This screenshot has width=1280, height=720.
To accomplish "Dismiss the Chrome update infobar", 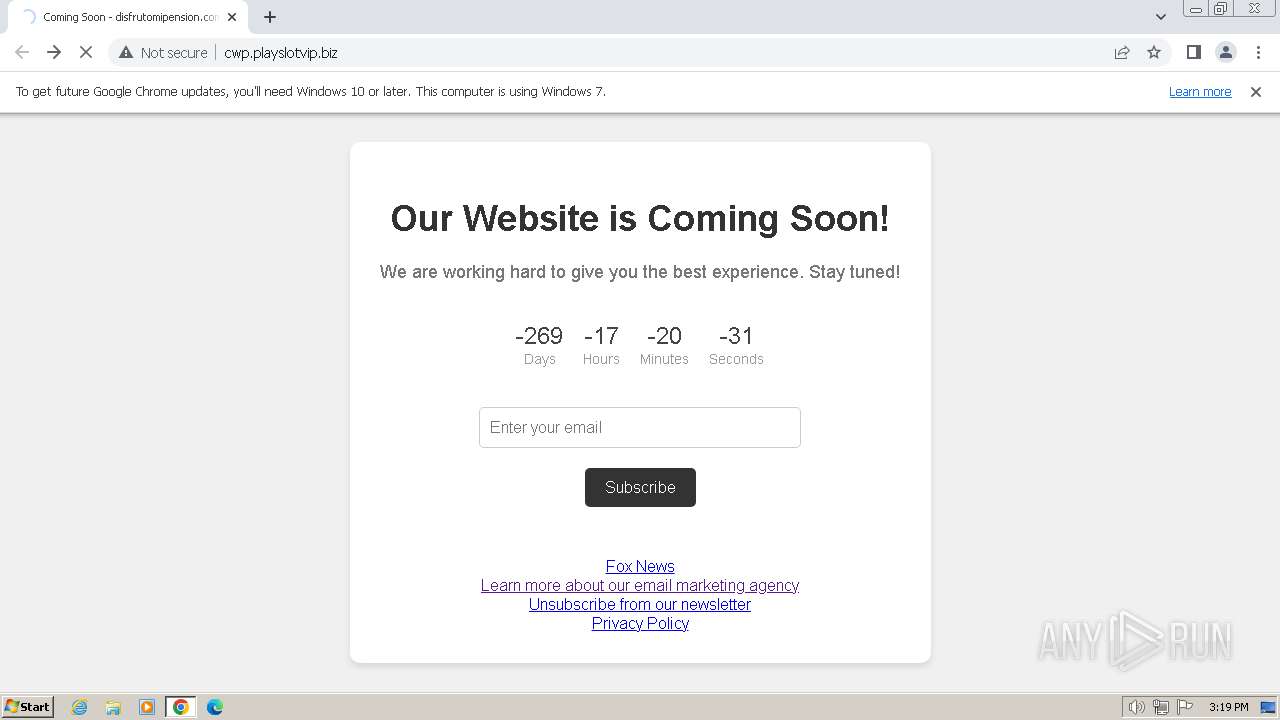I will coord(1256,92).
